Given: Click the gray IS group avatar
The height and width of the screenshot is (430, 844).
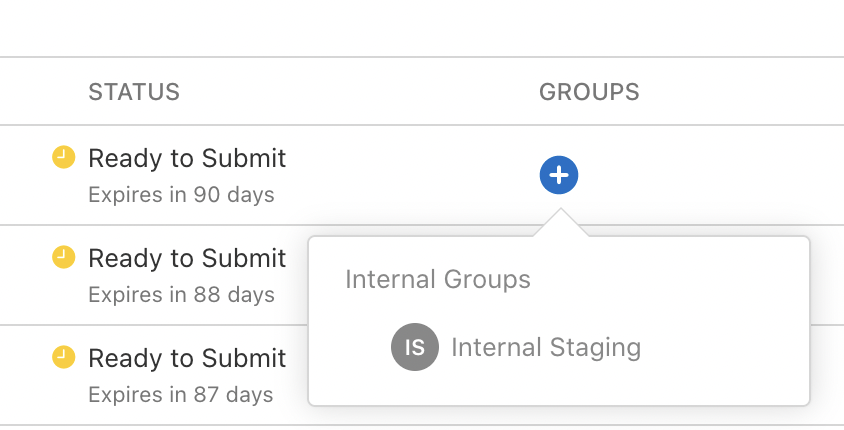Looking at the screenshot, I should 415,348.
